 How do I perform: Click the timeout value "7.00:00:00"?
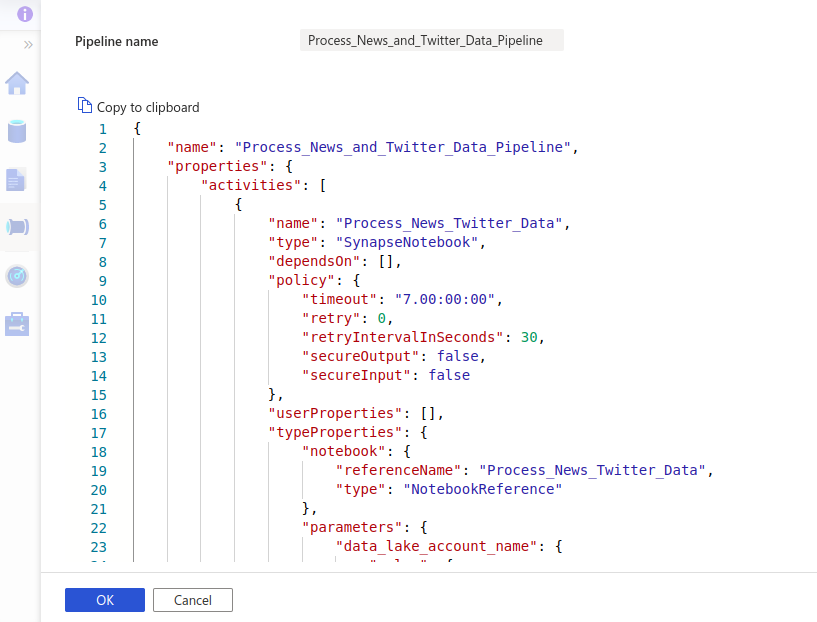pyautogui.click(x=446, y=300)
